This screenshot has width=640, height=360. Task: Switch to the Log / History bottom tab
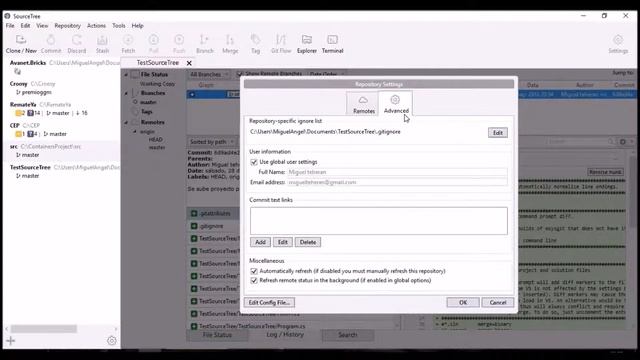click(x=285, y=335)
